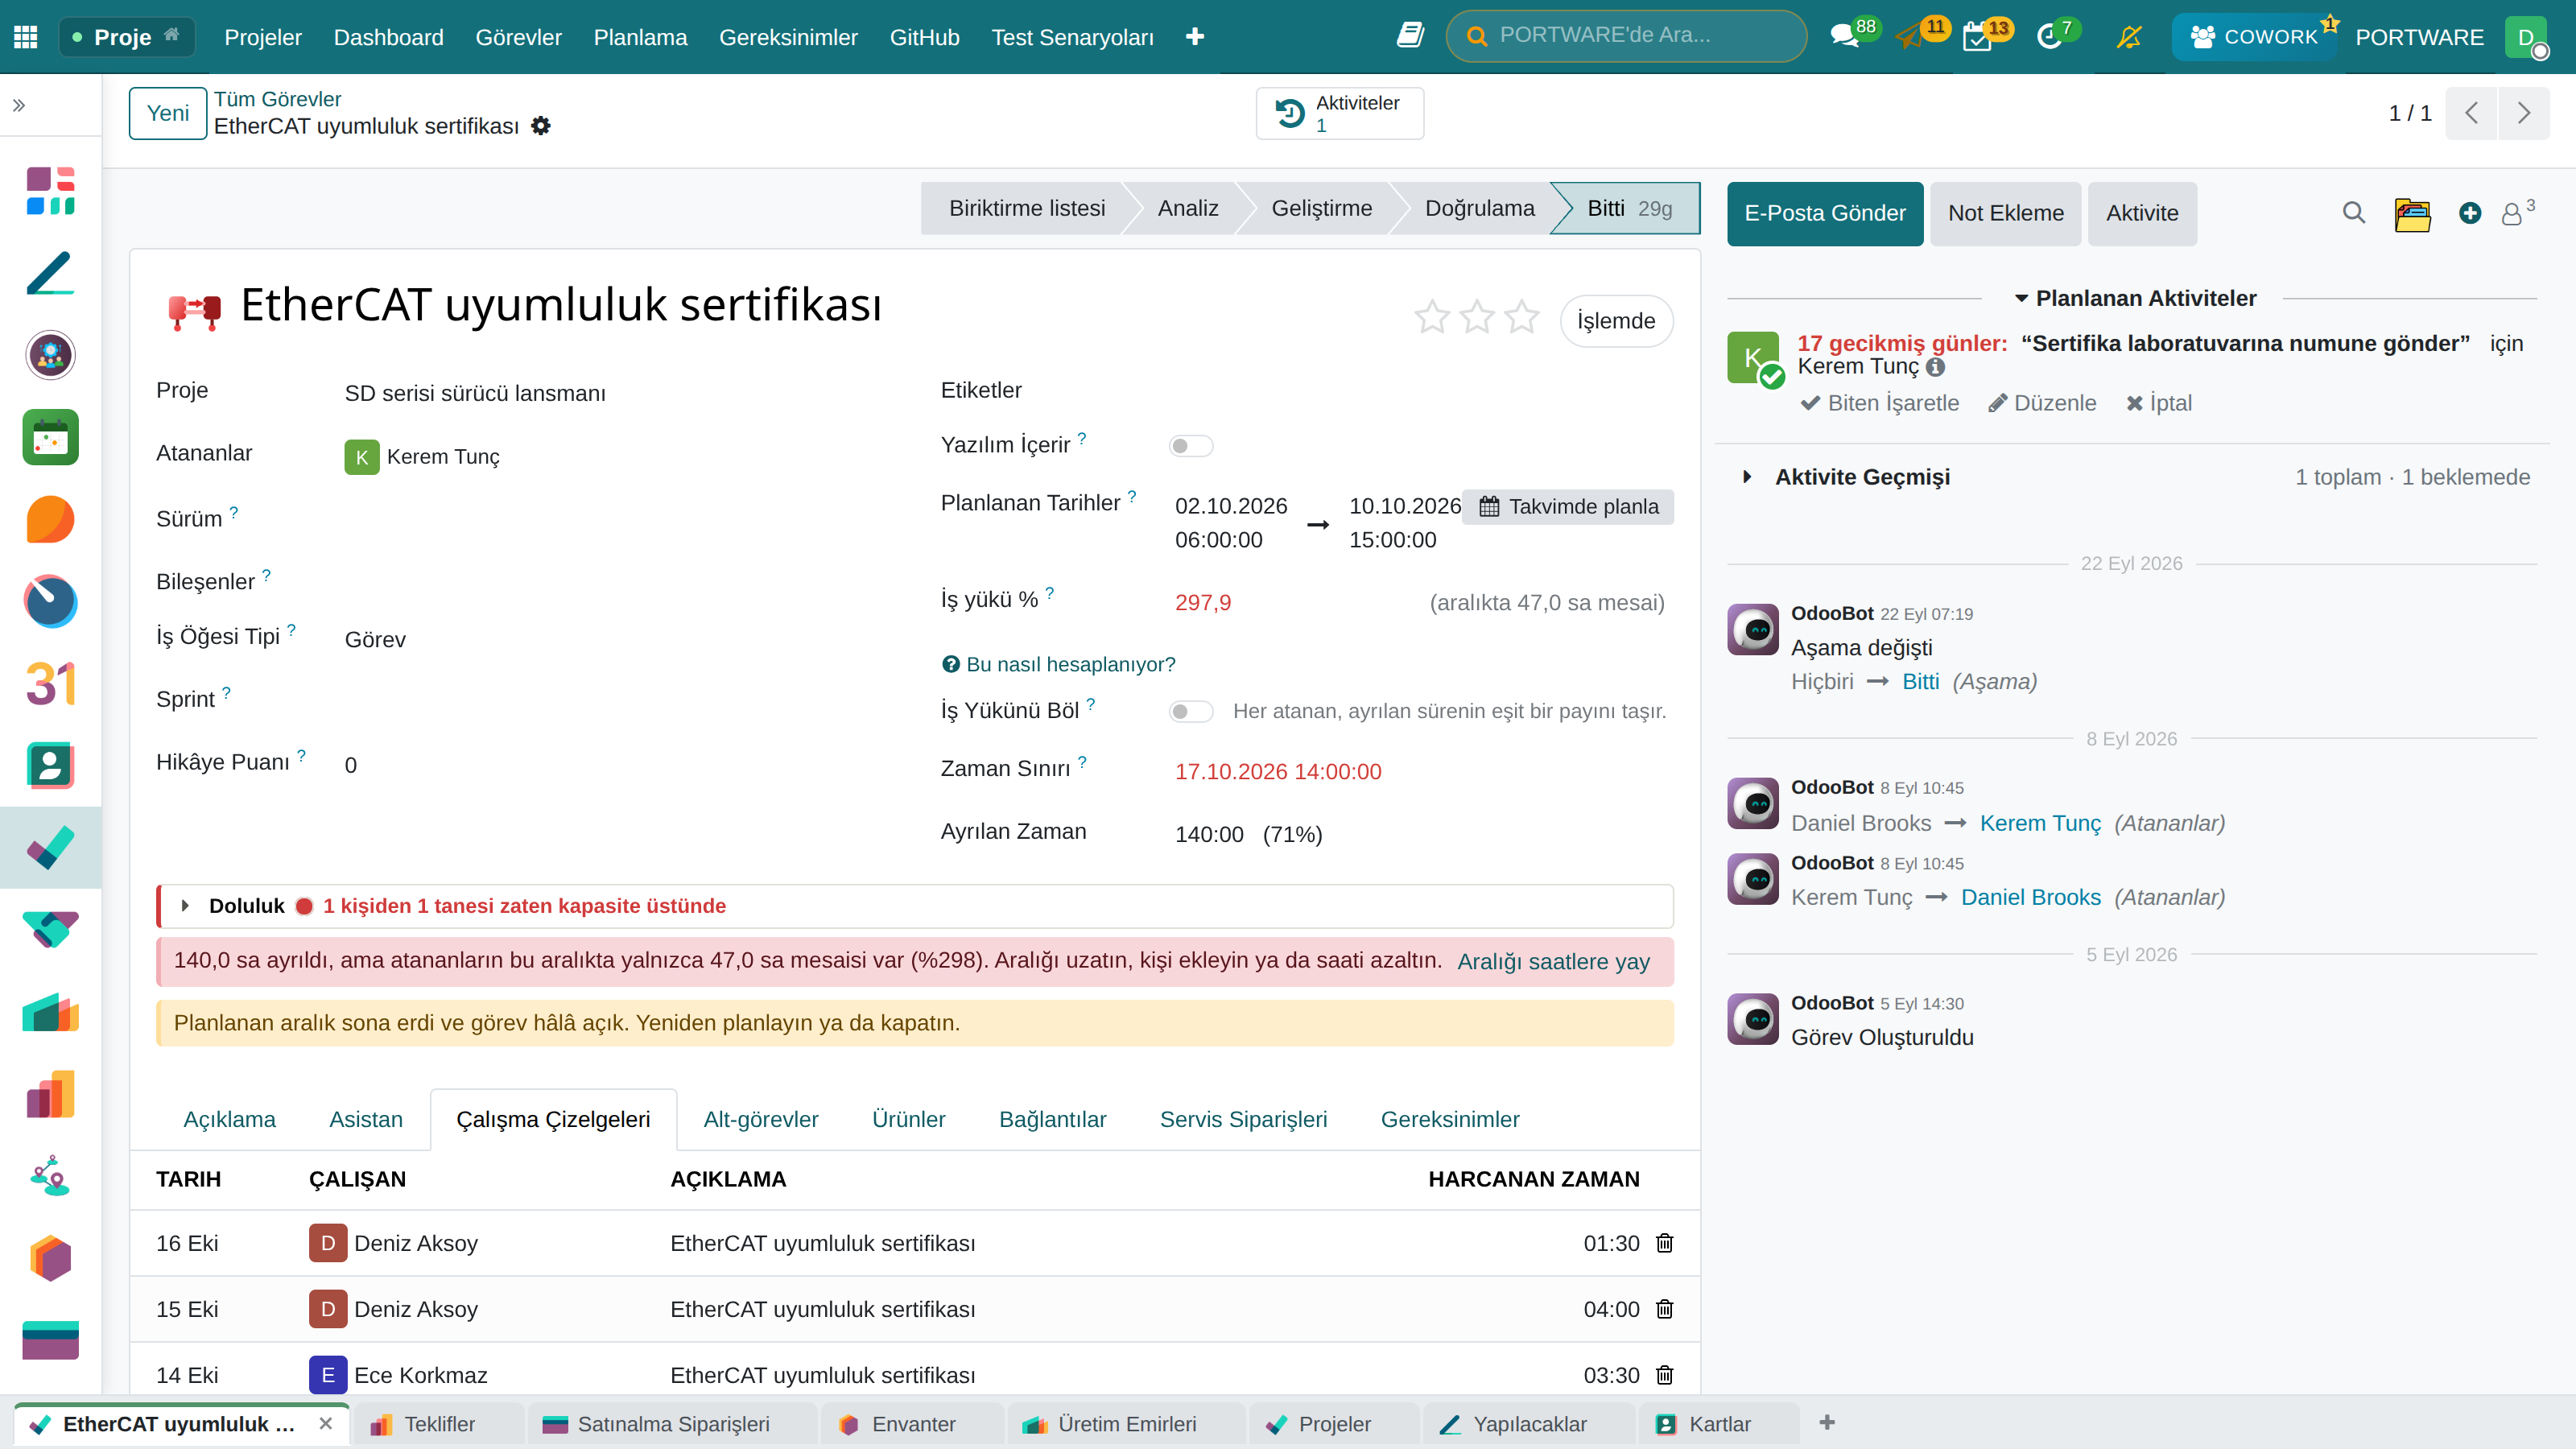
Task: Click the İşlemde state button
Action: [x=1616, y=321]
